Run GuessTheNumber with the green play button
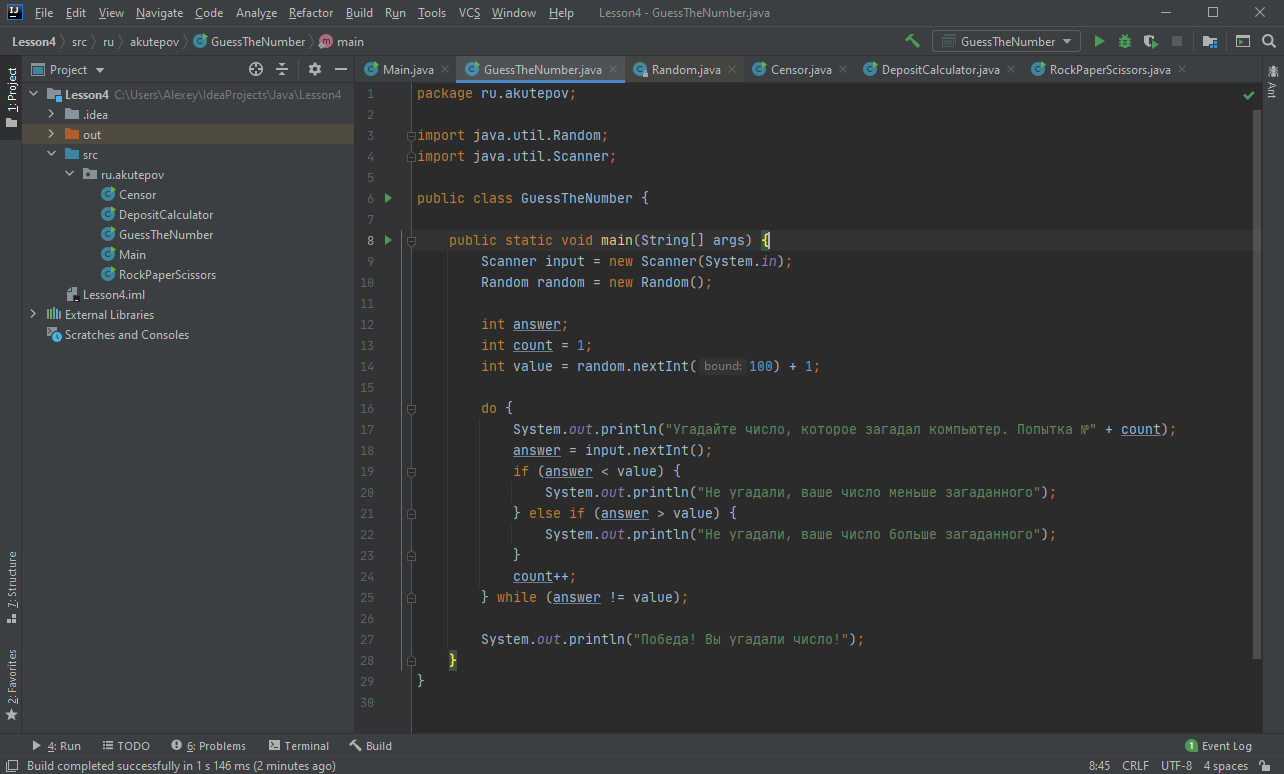Screen dimensions: 1284x774 pos(1099,41)
